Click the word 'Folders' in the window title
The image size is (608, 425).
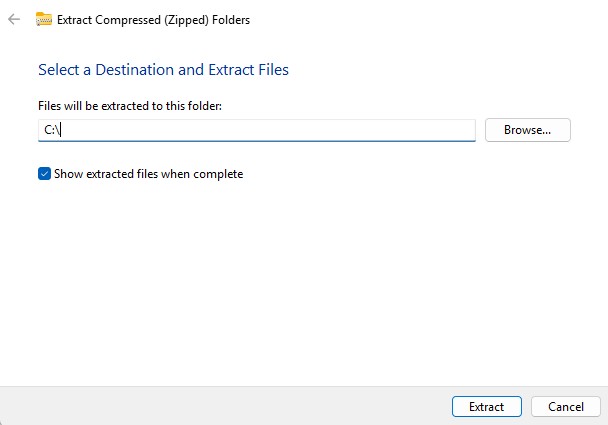(x=231, y=20)
